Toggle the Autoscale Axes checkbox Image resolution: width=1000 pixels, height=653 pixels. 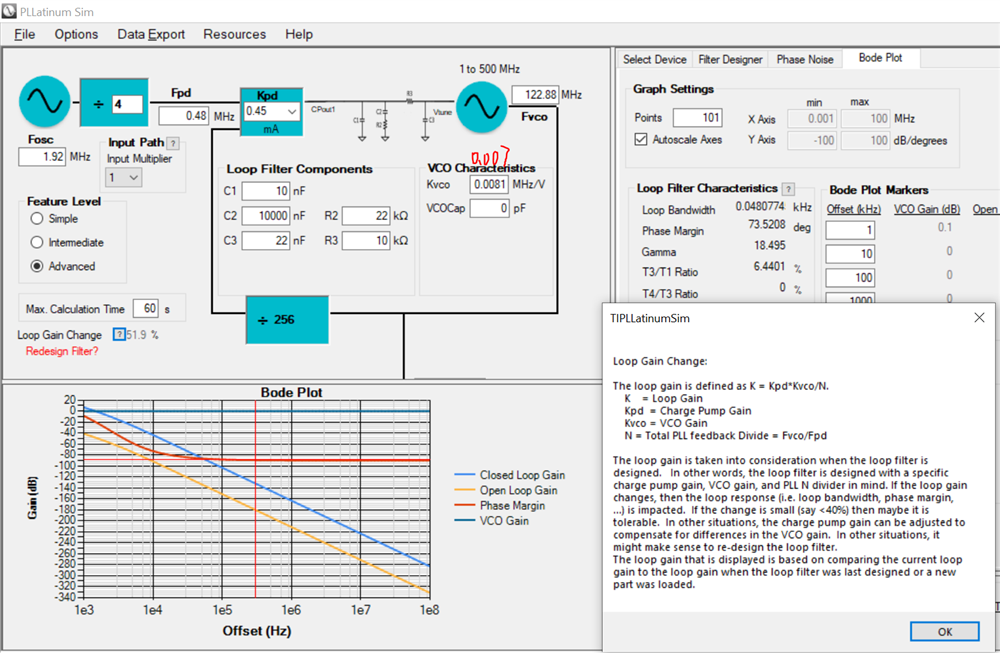tap(641, 139)
